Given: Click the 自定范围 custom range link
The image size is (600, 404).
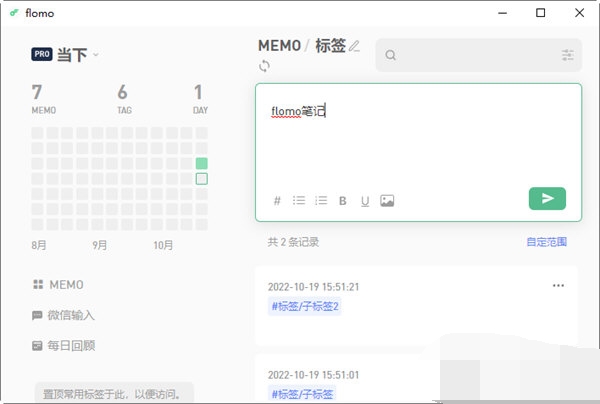Looking at the screenshot, I should (547, 242).
